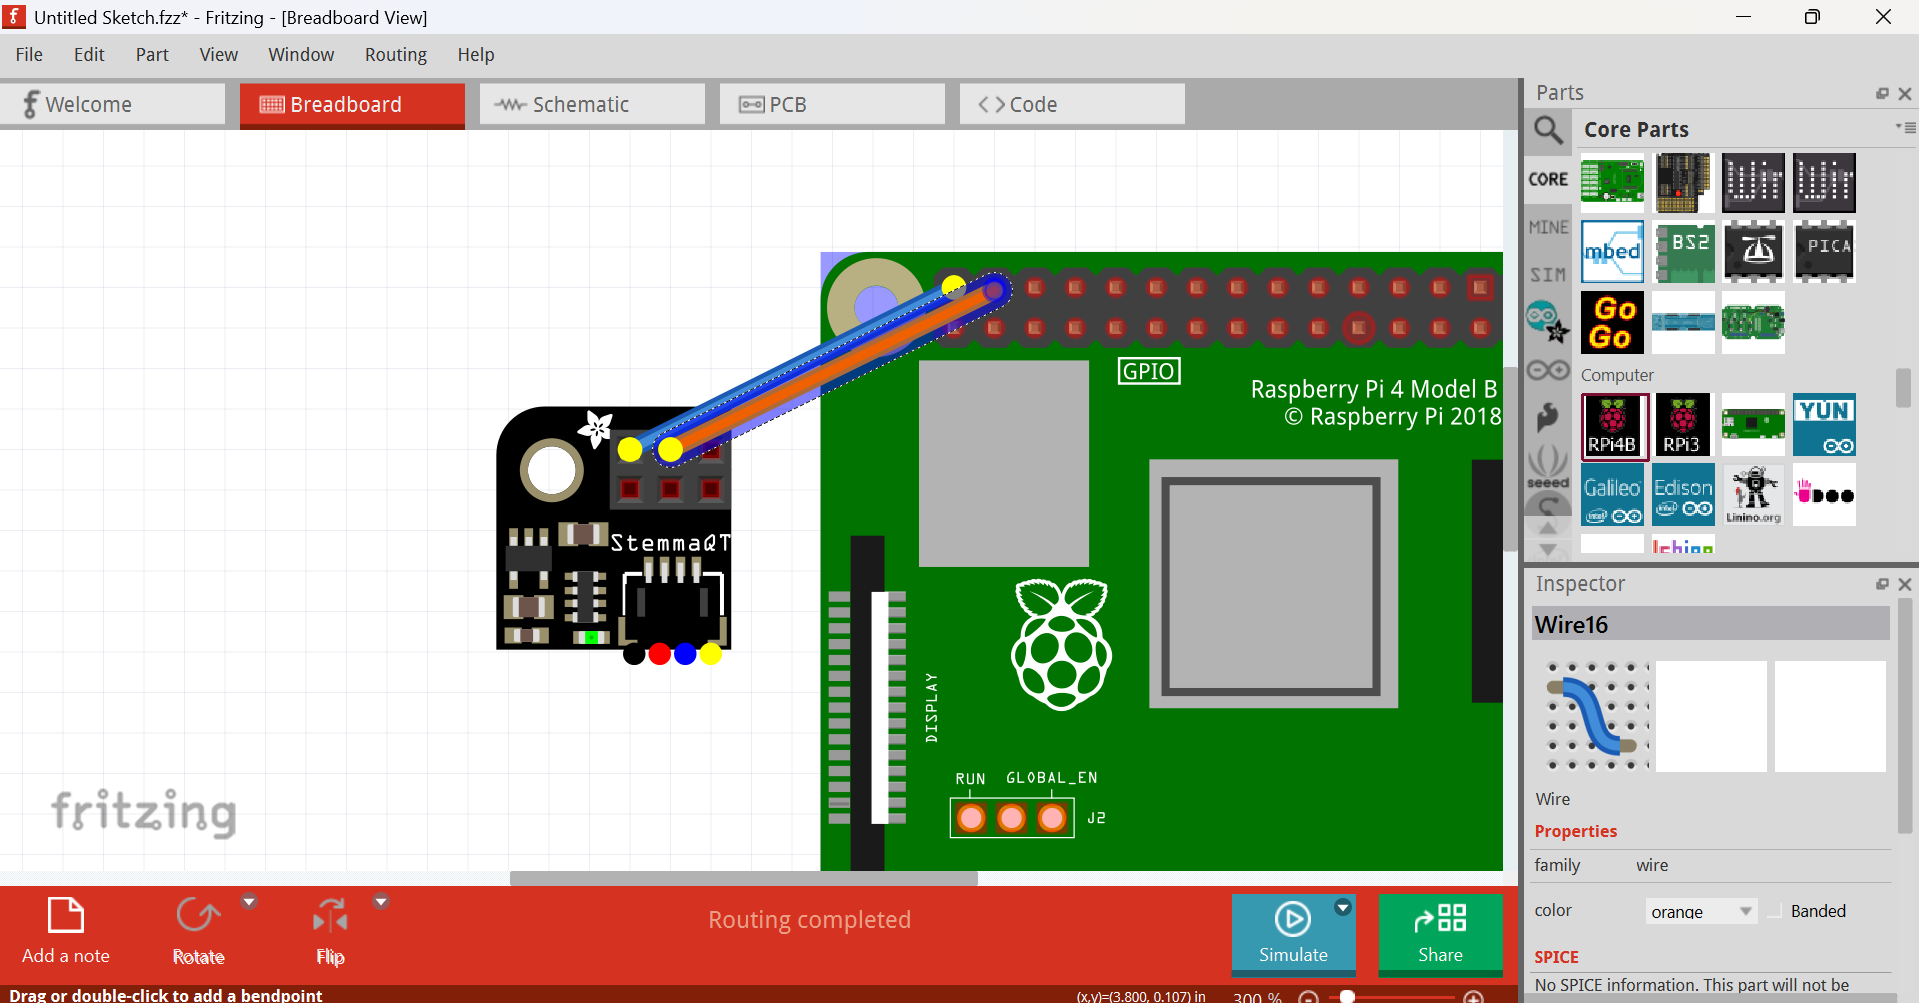The width and height of the screenshot is (1919, 1003).
Task: Pick the RPi4B Raspberry Pi part
Action: click(x=1614, y=426)
